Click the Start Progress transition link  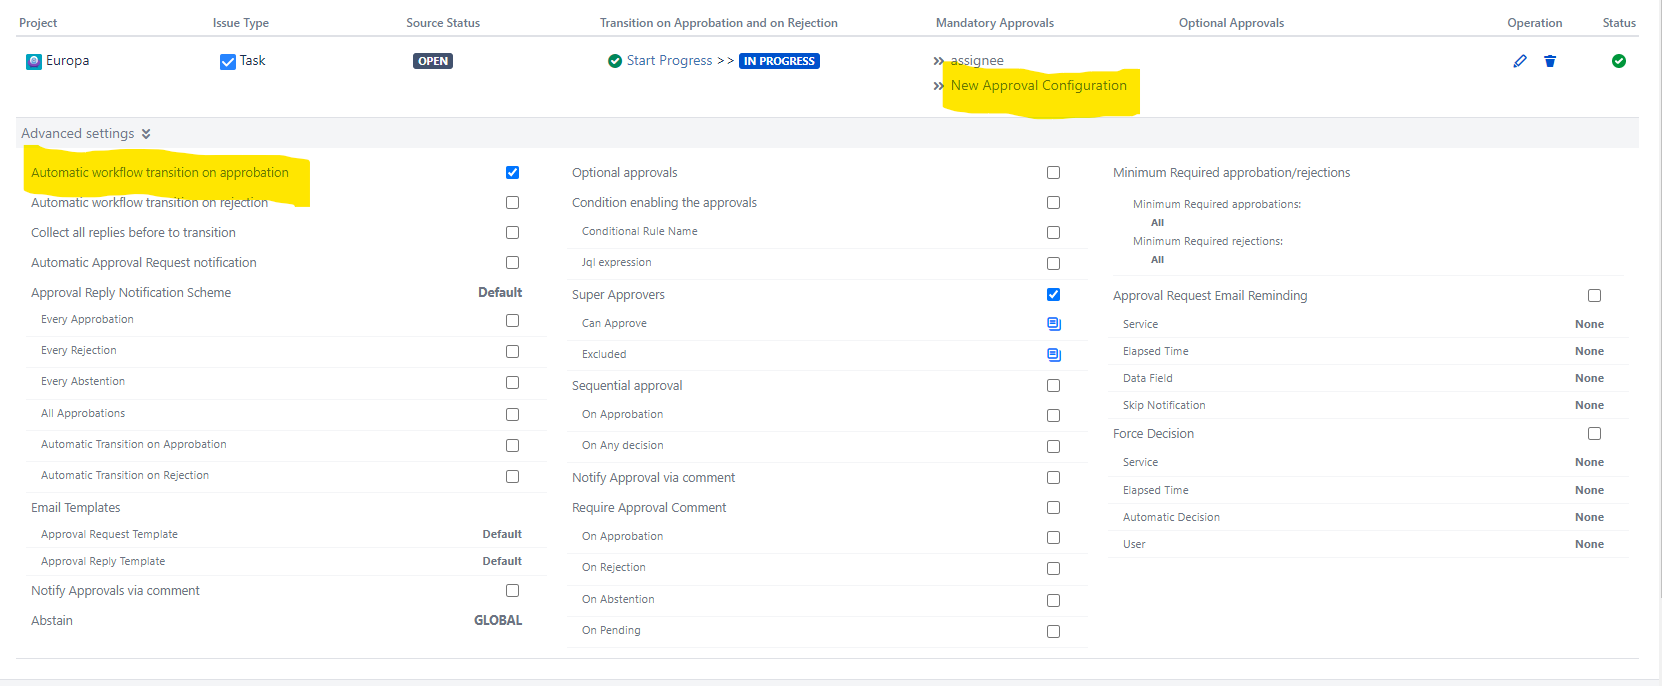point(669,61)
